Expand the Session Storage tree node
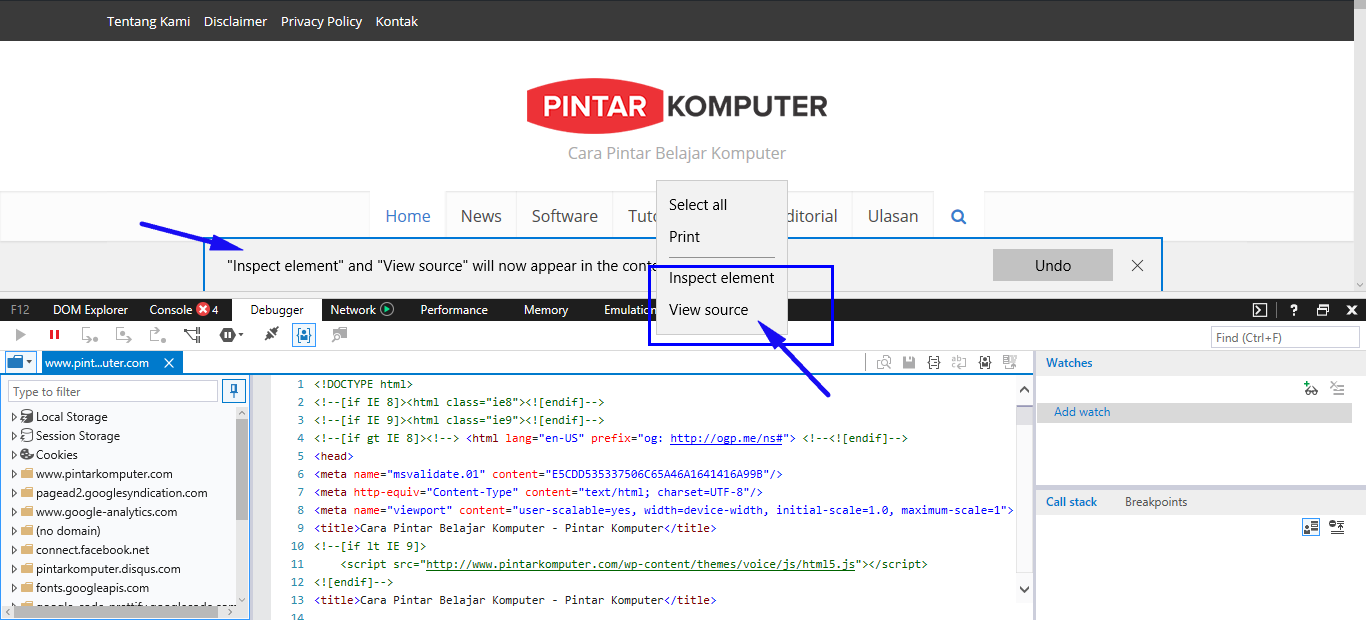The image size is (1366, 620). [x=14, y=436]
